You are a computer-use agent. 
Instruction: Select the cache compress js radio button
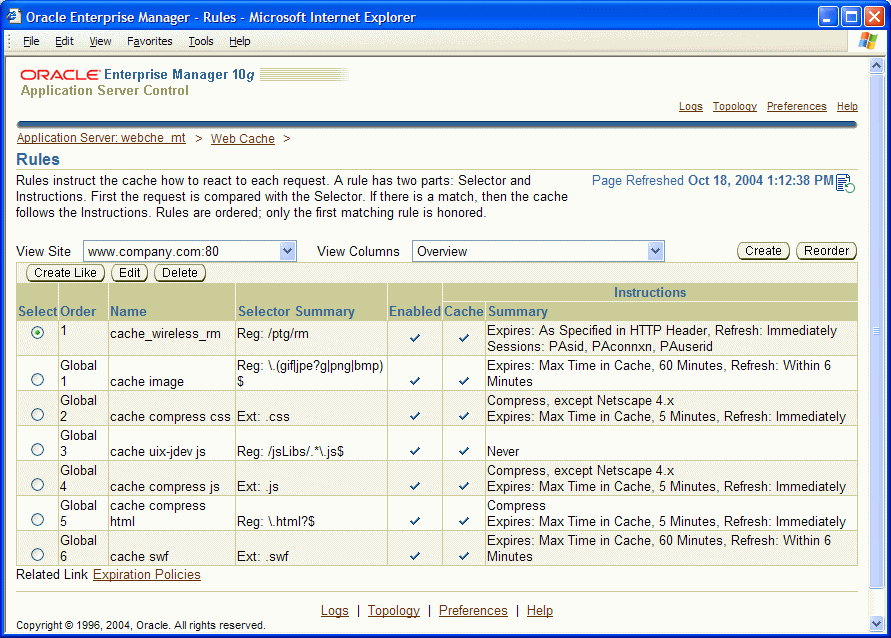[x=38, y=484]
